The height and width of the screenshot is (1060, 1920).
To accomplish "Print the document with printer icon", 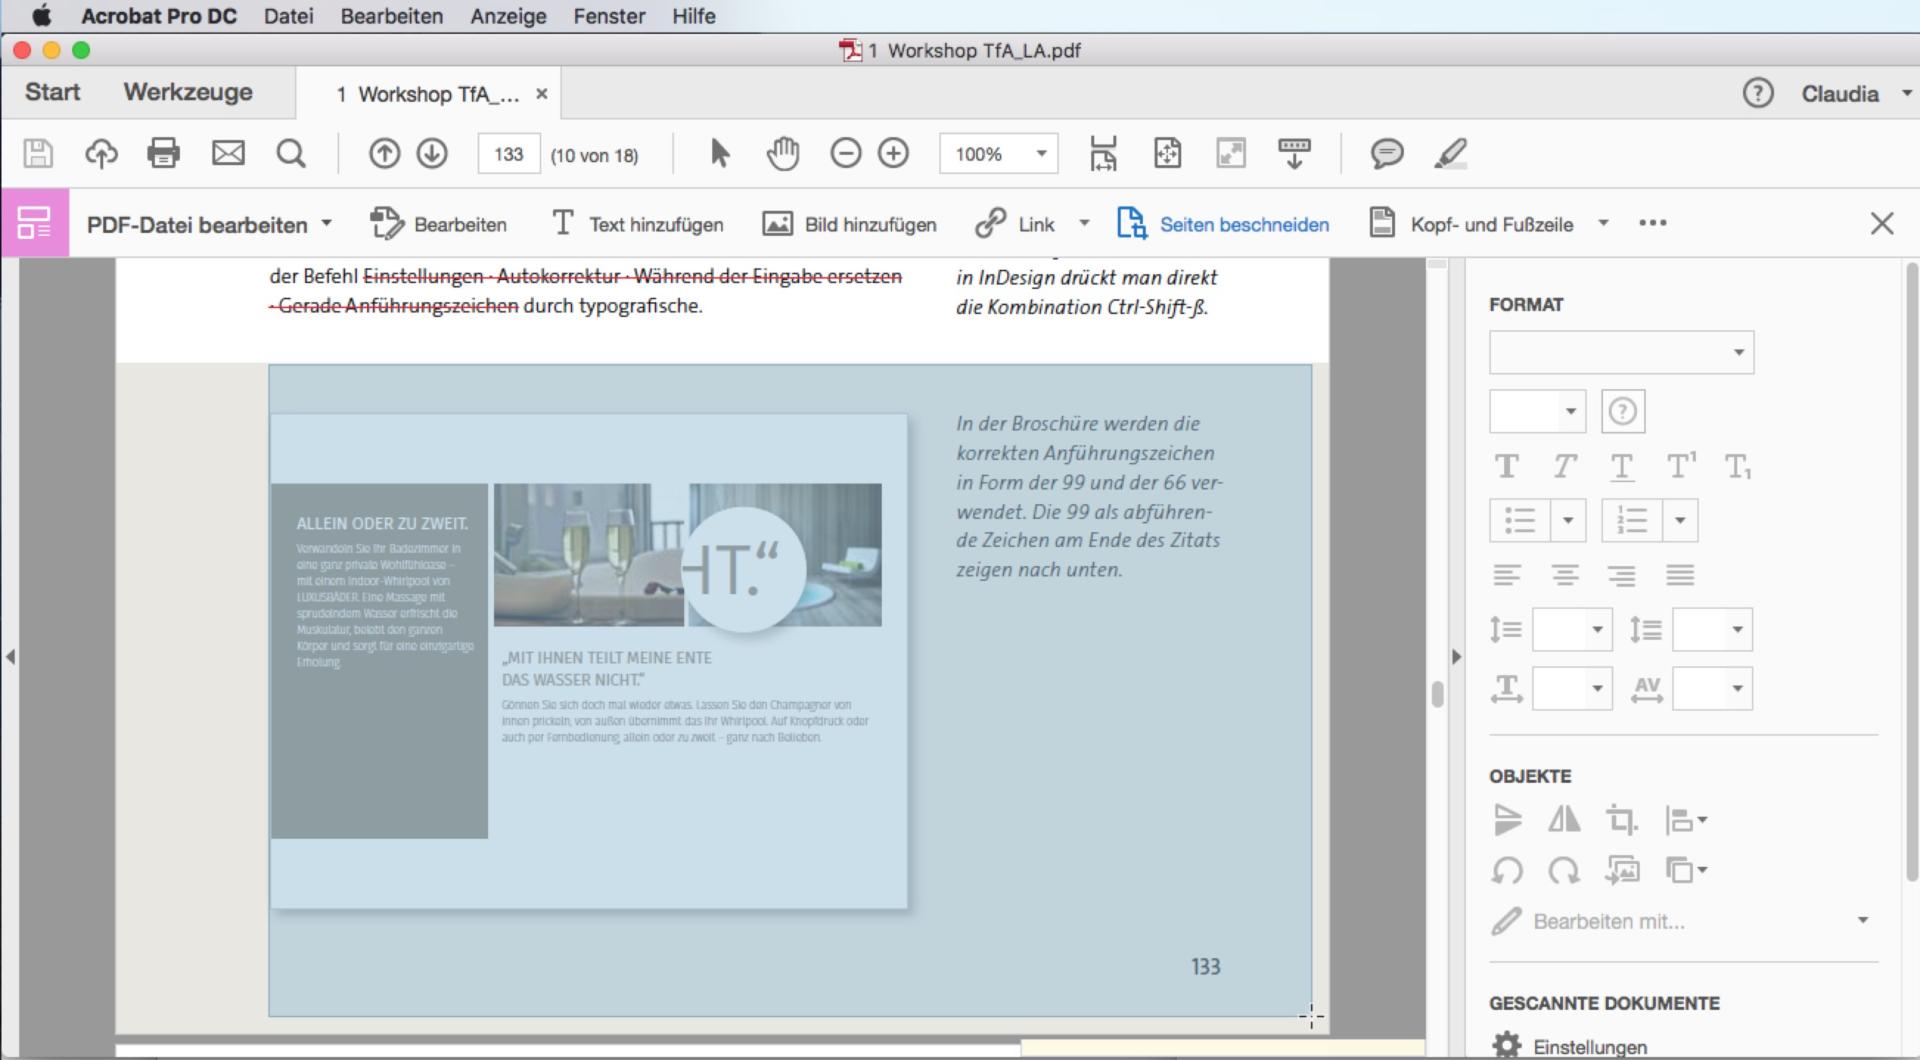I will pyautogui.click(x=164, y=153).
